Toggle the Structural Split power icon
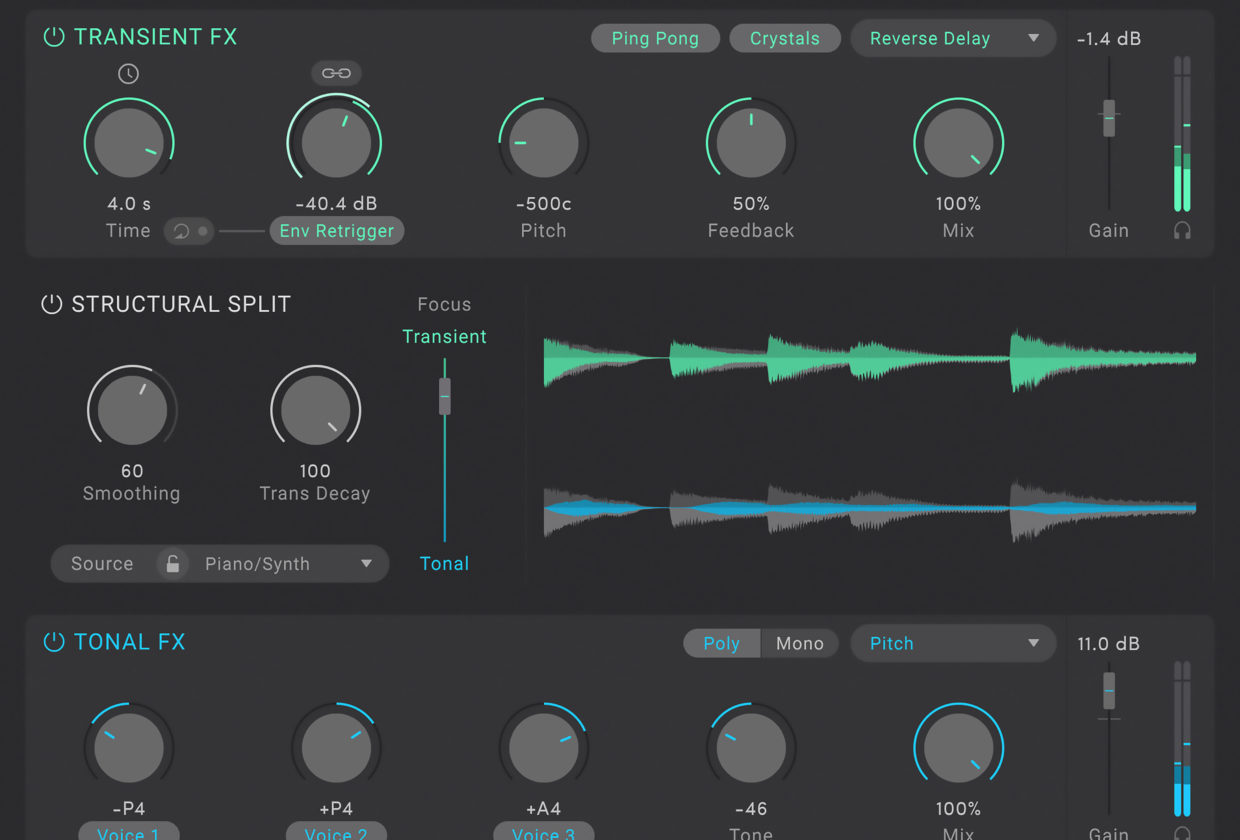The width and height of the screenshot is (1240, 840). point(51,304)
